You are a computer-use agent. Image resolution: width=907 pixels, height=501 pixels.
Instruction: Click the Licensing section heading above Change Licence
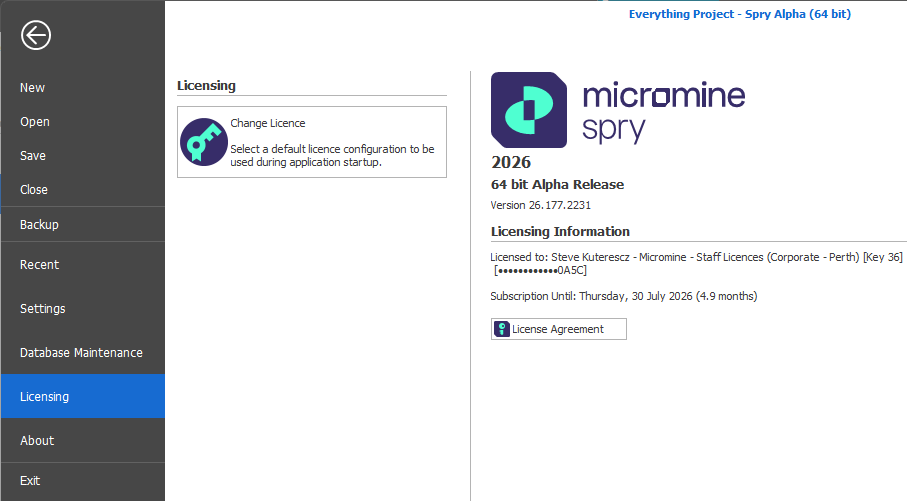pos(206,86)
